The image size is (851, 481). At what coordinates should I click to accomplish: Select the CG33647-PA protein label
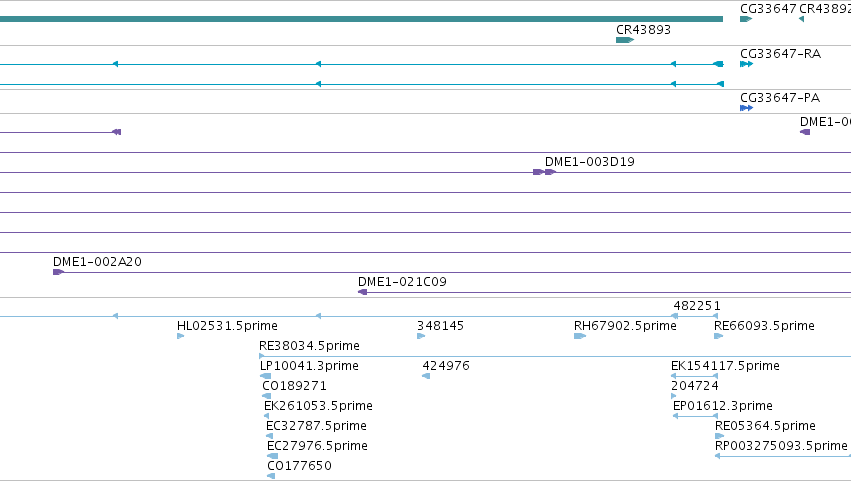click(x=780, y=98)
